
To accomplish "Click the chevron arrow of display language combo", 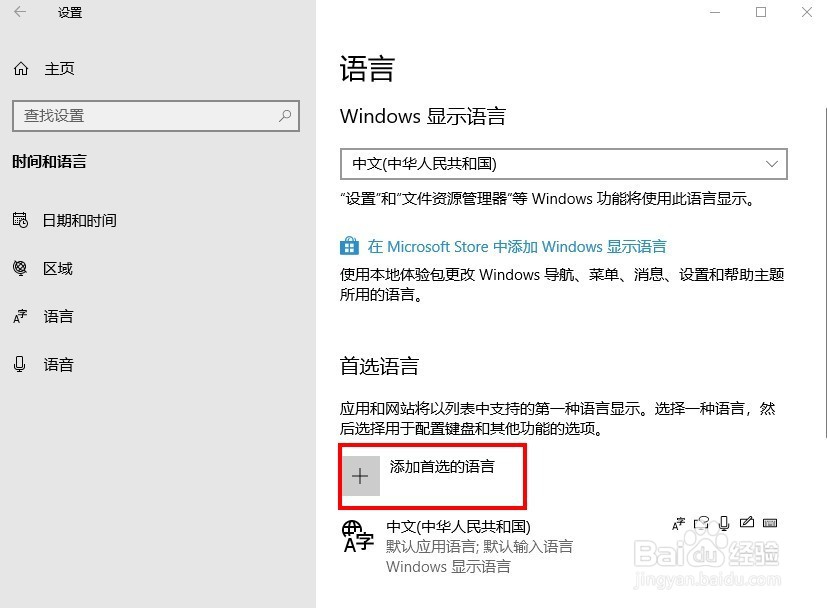I will 772,164.
